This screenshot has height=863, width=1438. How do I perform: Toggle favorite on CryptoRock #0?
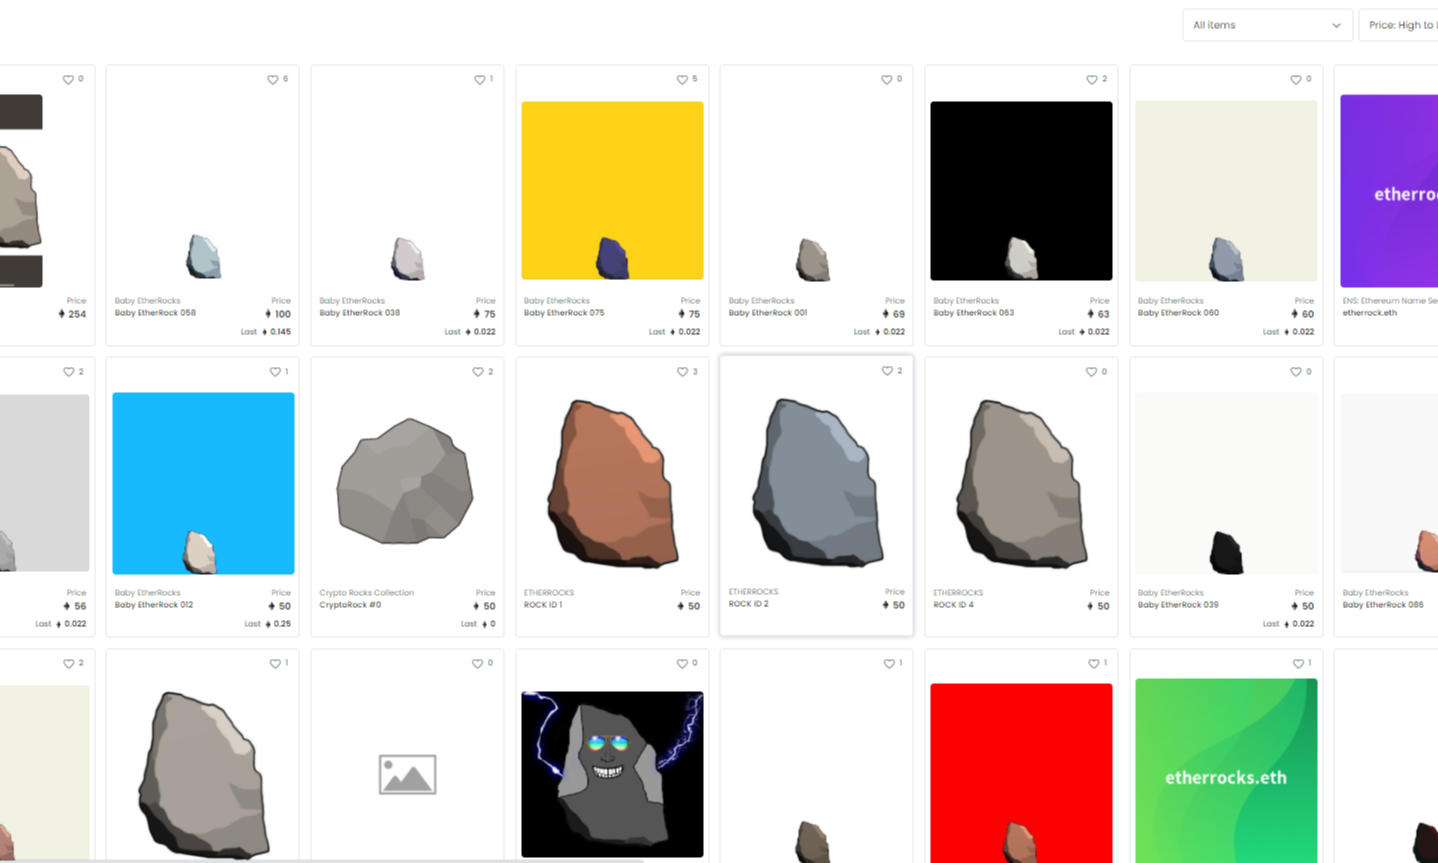click(478, 372)
